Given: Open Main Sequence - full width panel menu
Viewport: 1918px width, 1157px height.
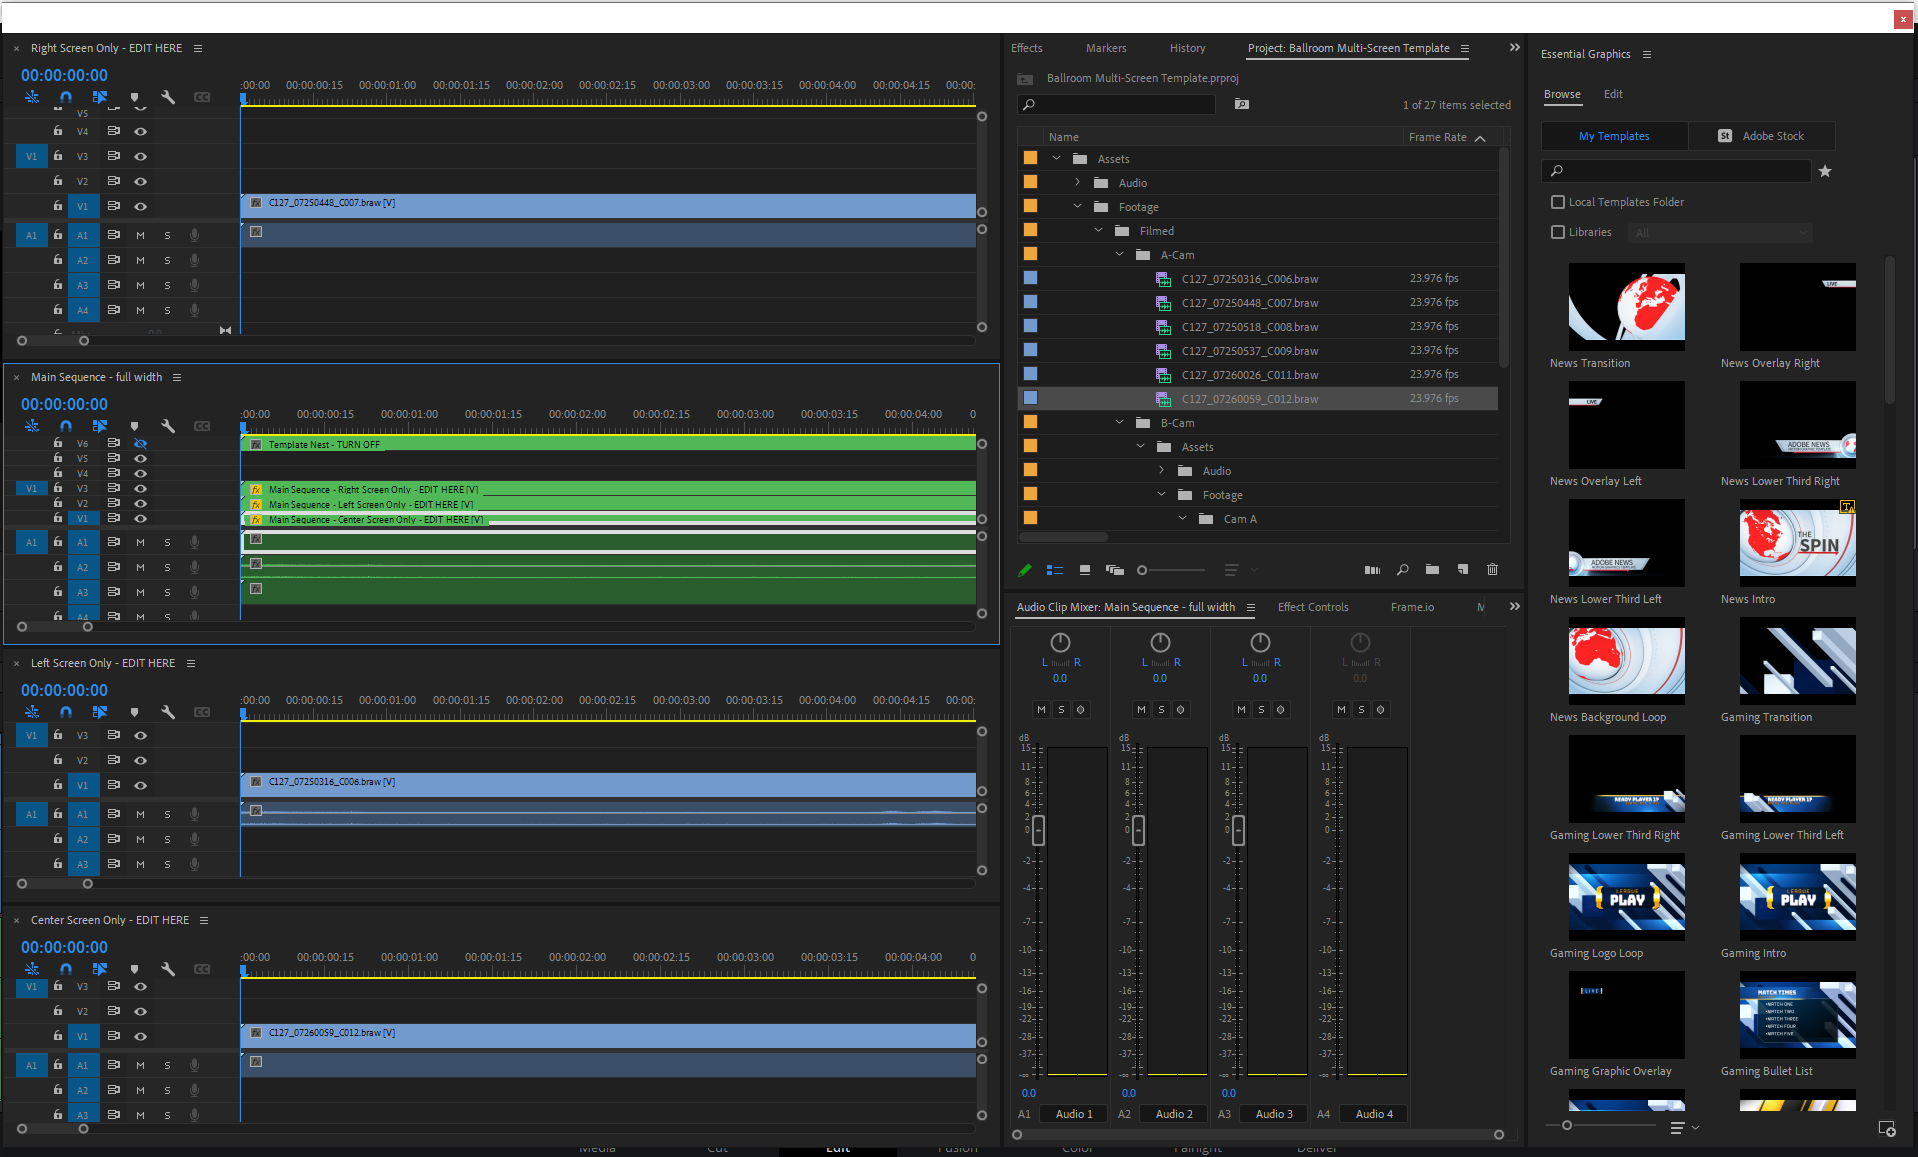Looking at the screenshot, I should click(x=177, y=377).
